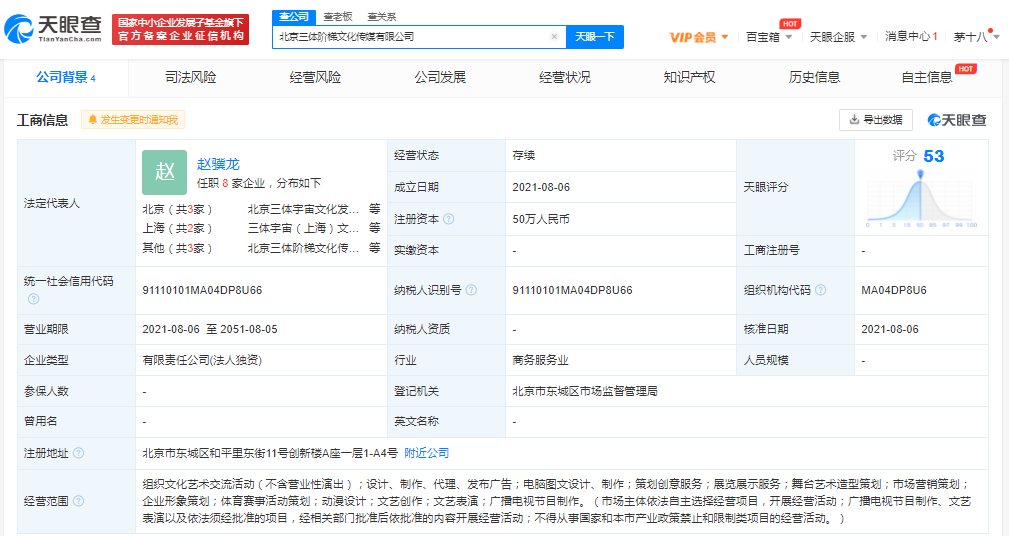Open 北京三体阶梯文化传... company link

click(x=303, y=248)
